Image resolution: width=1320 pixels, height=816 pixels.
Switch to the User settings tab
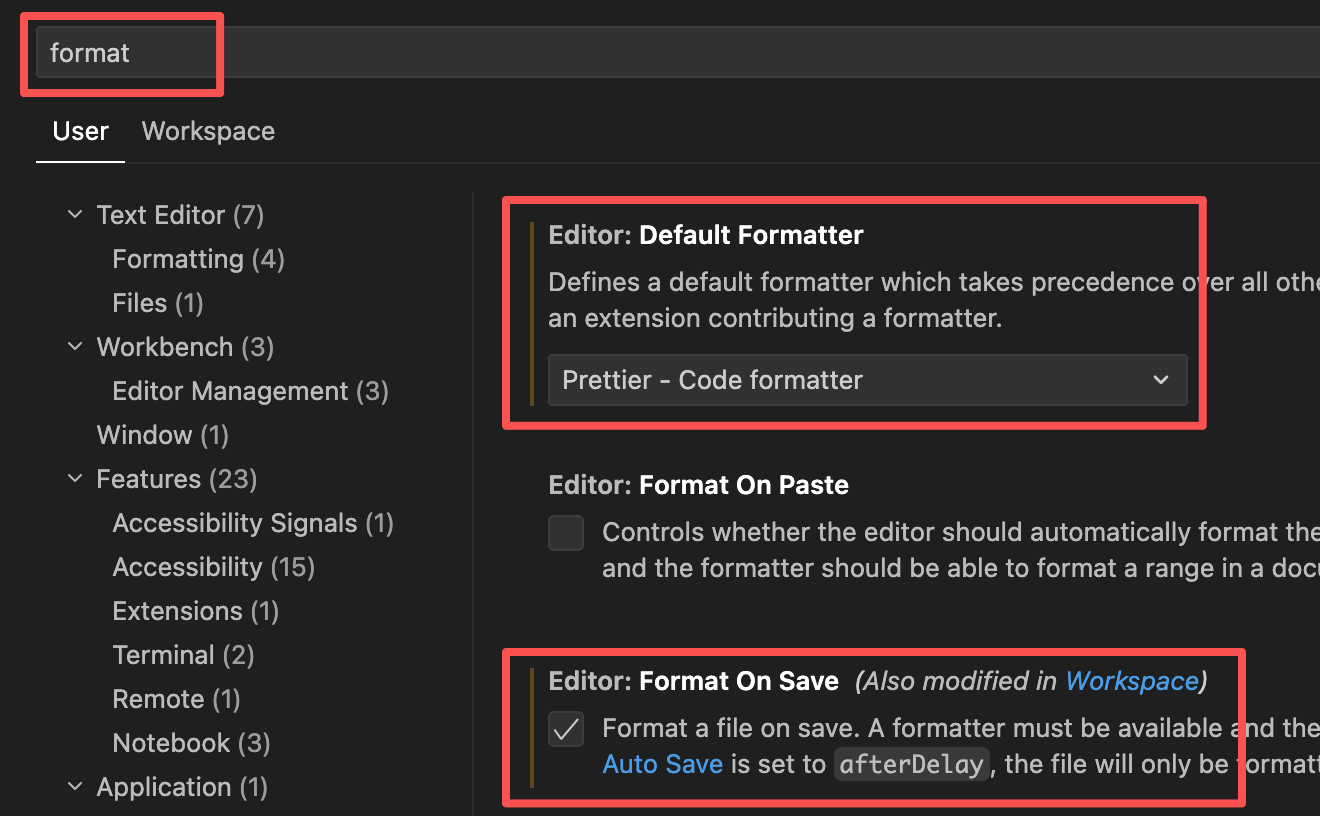[x=80, y=131]
